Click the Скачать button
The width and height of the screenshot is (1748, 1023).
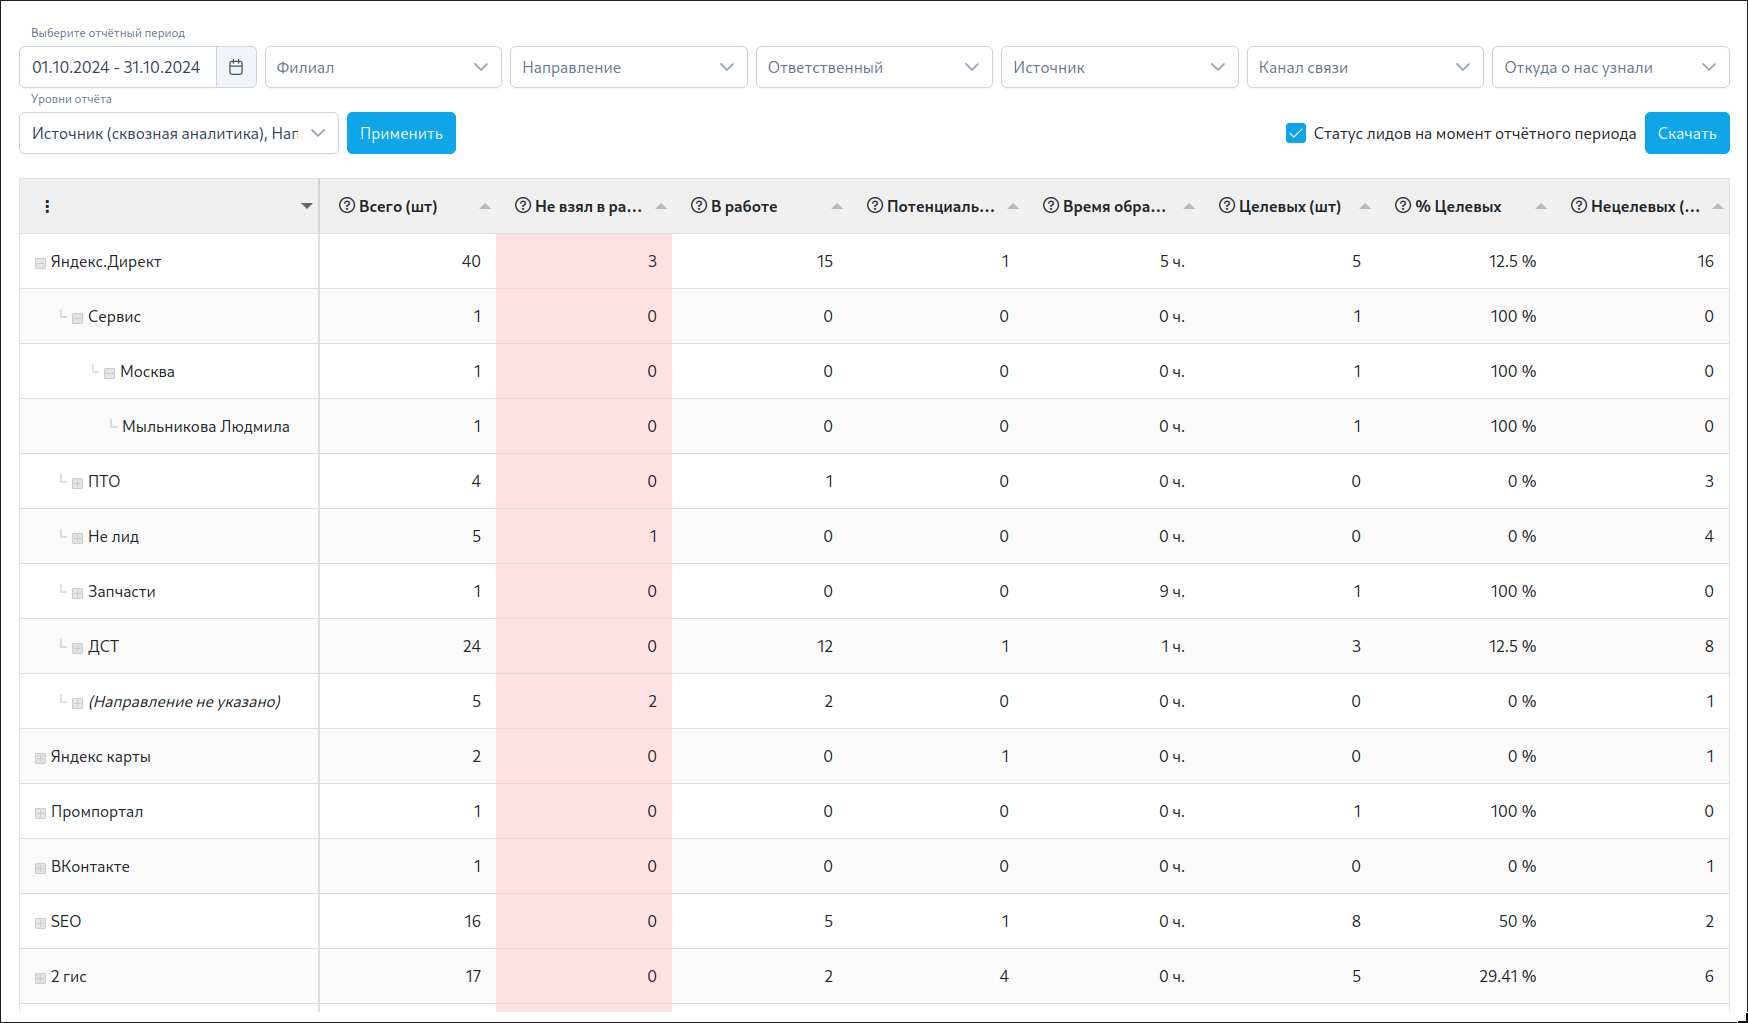tap(1686, 133)
